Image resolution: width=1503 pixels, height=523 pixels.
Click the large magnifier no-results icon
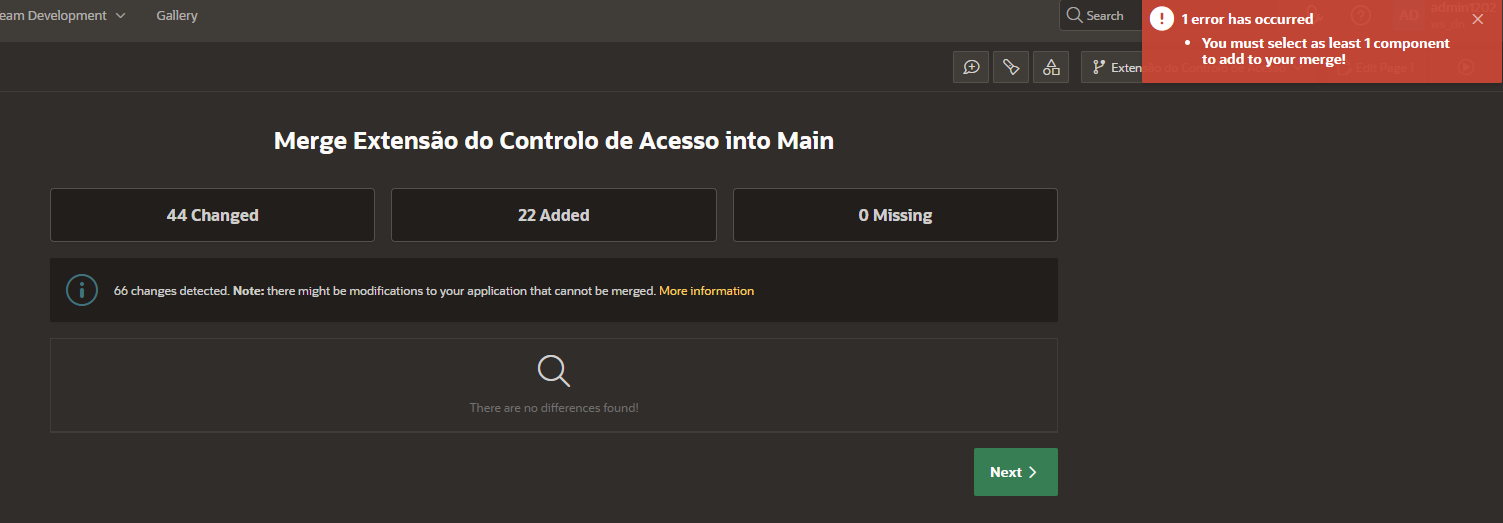(x=553, y=371)
